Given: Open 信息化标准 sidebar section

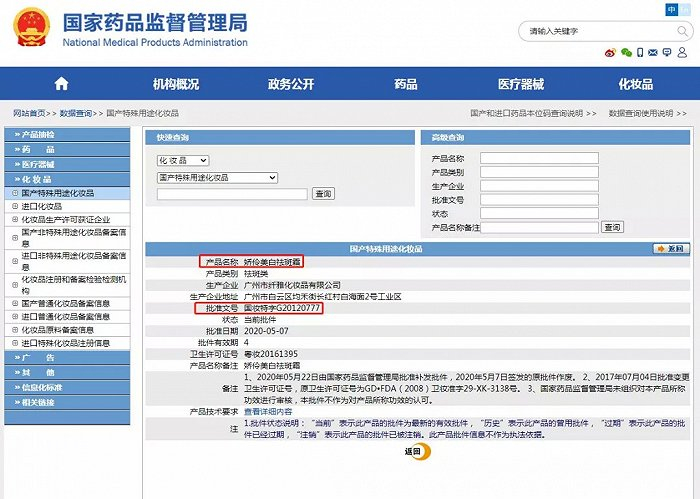Looking at the screenshot, I should (x=67, y=387).
